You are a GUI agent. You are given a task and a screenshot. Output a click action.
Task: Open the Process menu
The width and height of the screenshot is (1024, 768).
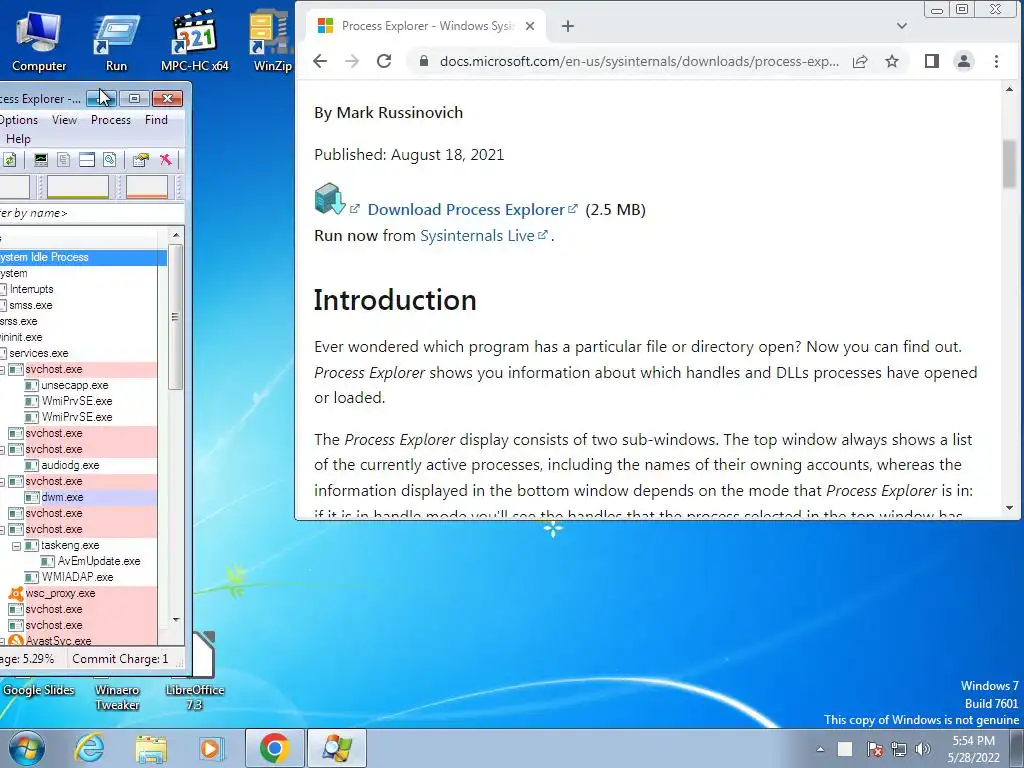click(x=110, y=120)
